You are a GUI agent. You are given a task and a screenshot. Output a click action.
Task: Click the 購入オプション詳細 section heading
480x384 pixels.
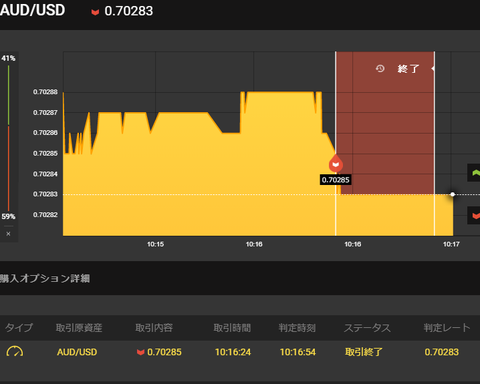point(45,278)
